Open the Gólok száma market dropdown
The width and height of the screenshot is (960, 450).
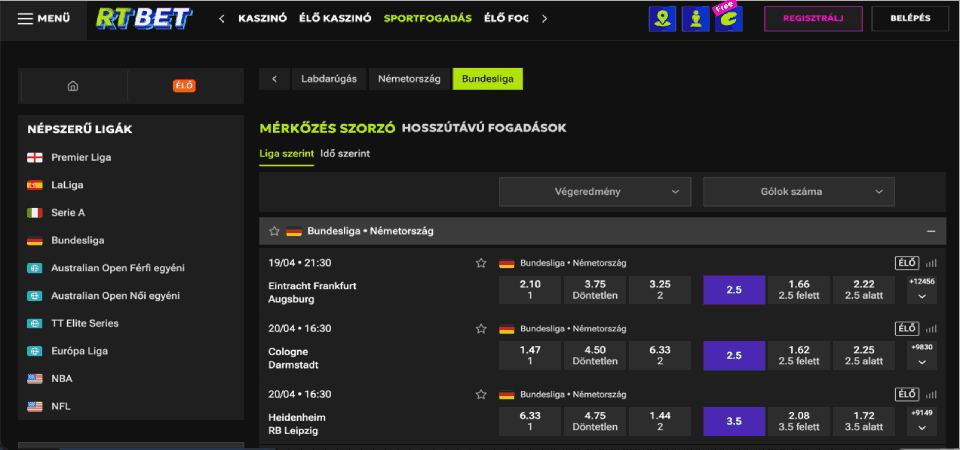coord(799,192)
